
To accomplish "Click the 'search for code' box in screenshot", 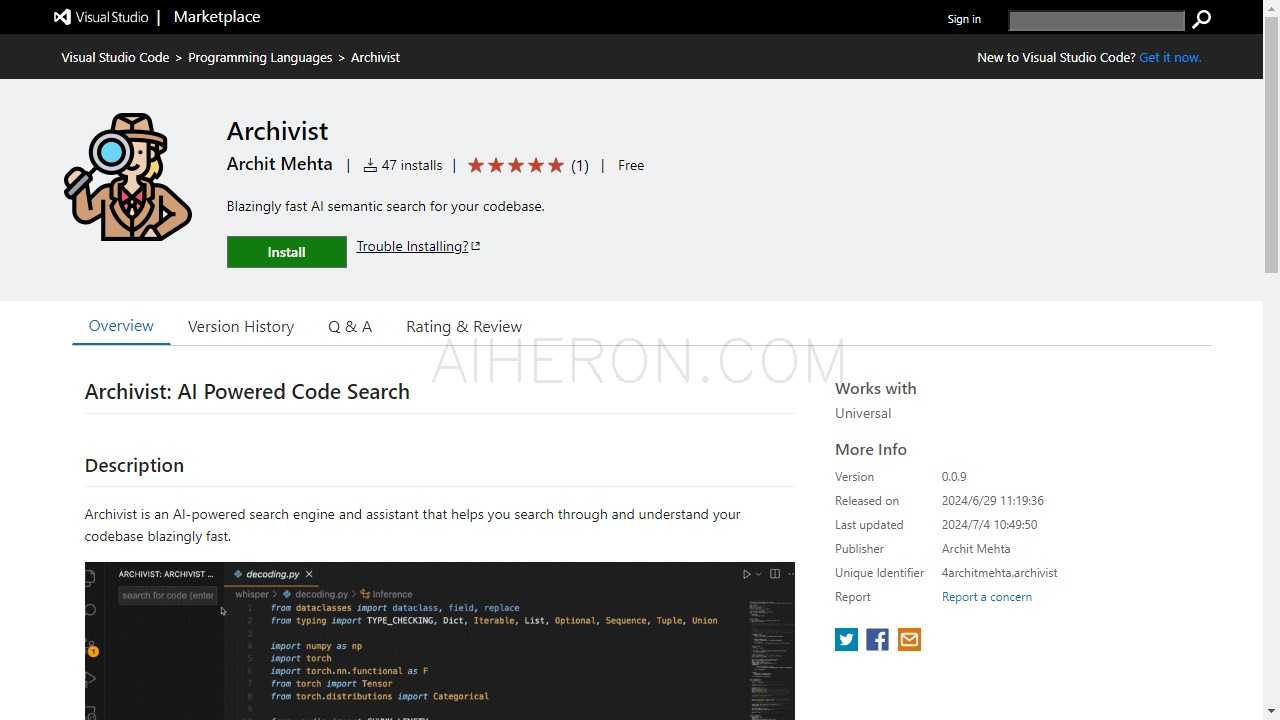I will (168, 595).
